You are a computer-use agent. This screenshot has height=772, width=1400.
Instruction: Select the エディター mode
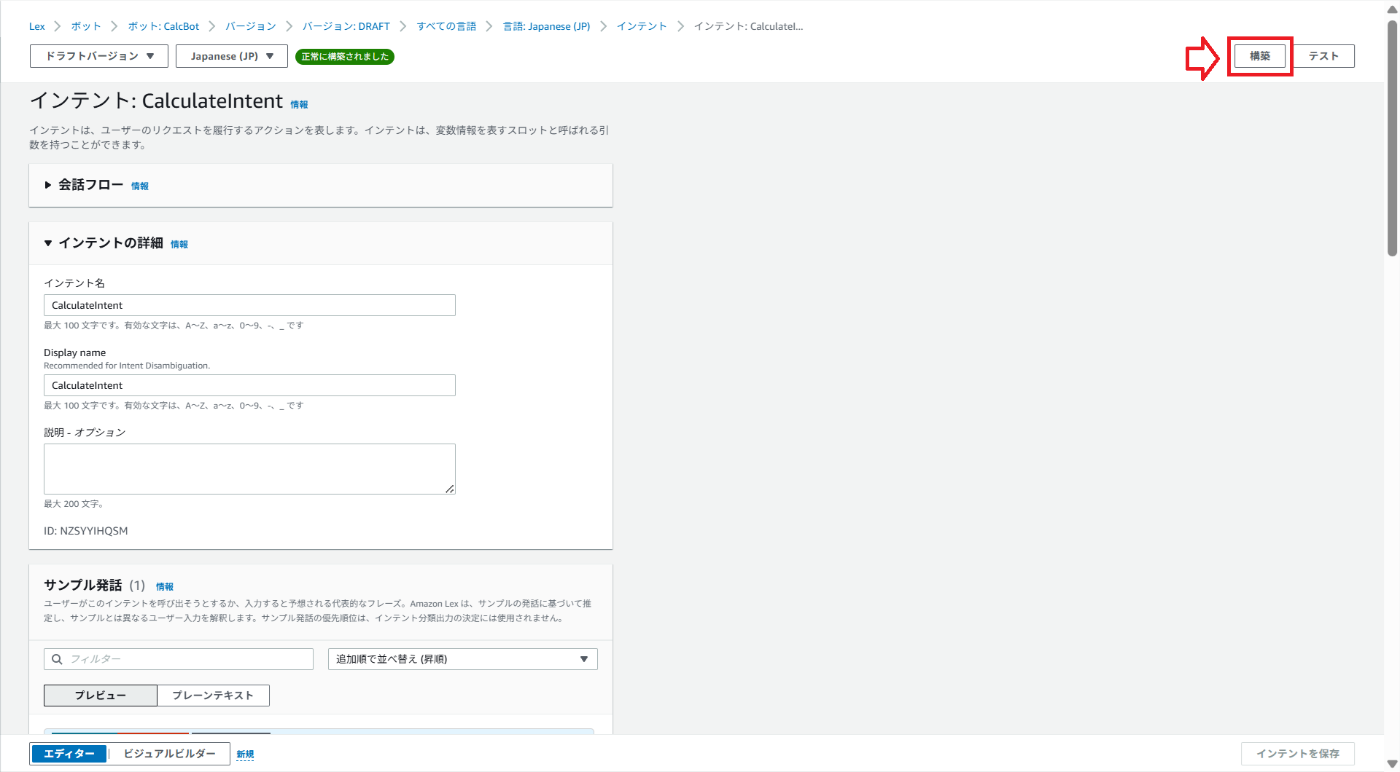[x=69, y=754]
